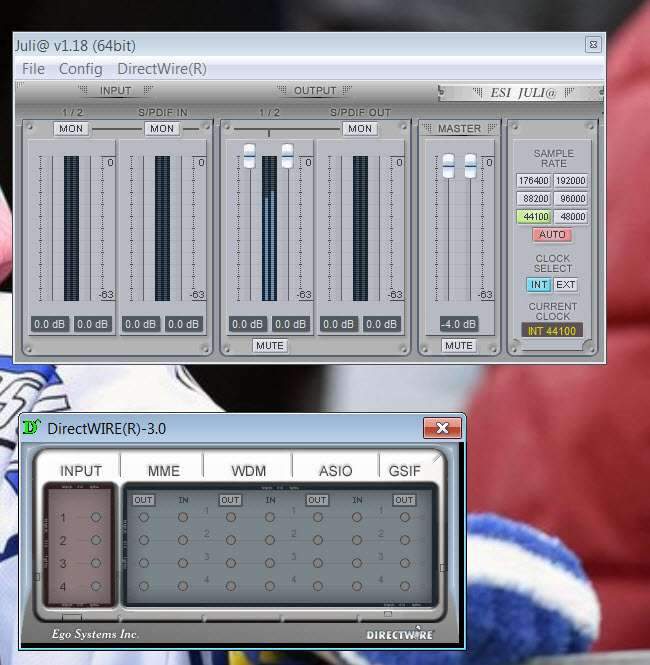This screenshot has height=665, width=650.
Task: Click INPUT node for channel 2
Action: (x=96, y=540)
